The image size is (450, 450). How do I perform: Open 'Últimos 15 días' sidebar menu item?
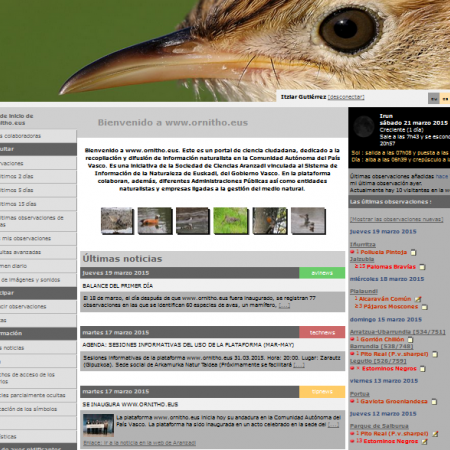click(38, 204)
